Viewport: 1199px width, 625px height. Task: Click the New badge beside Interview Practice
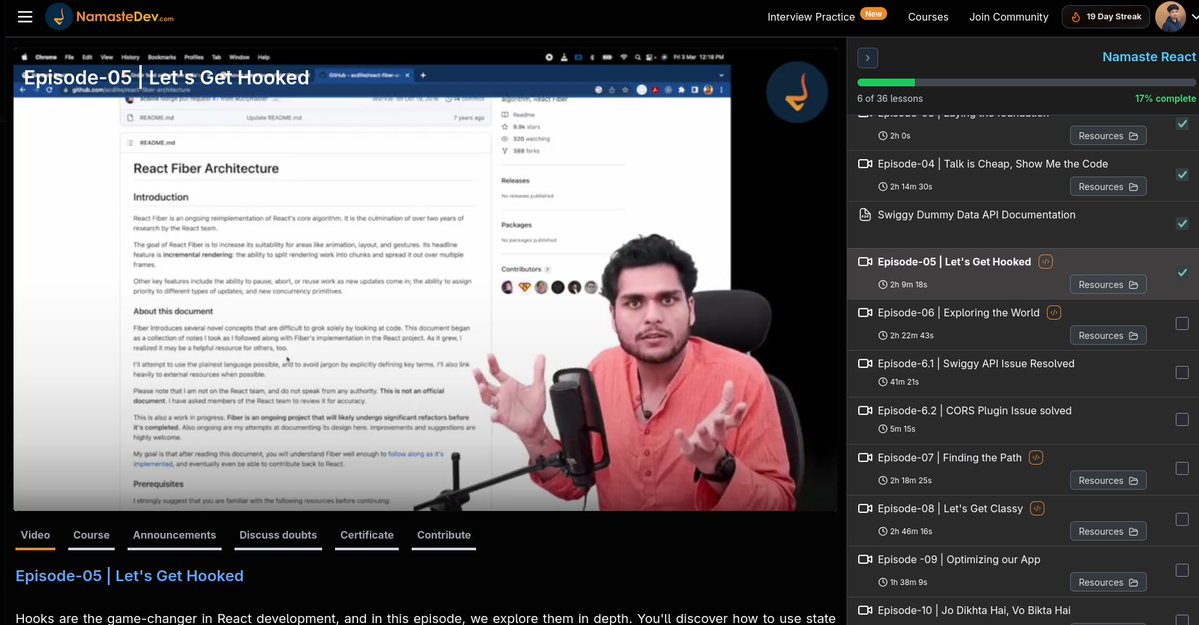pyautogui.click(x=873, y=14)
